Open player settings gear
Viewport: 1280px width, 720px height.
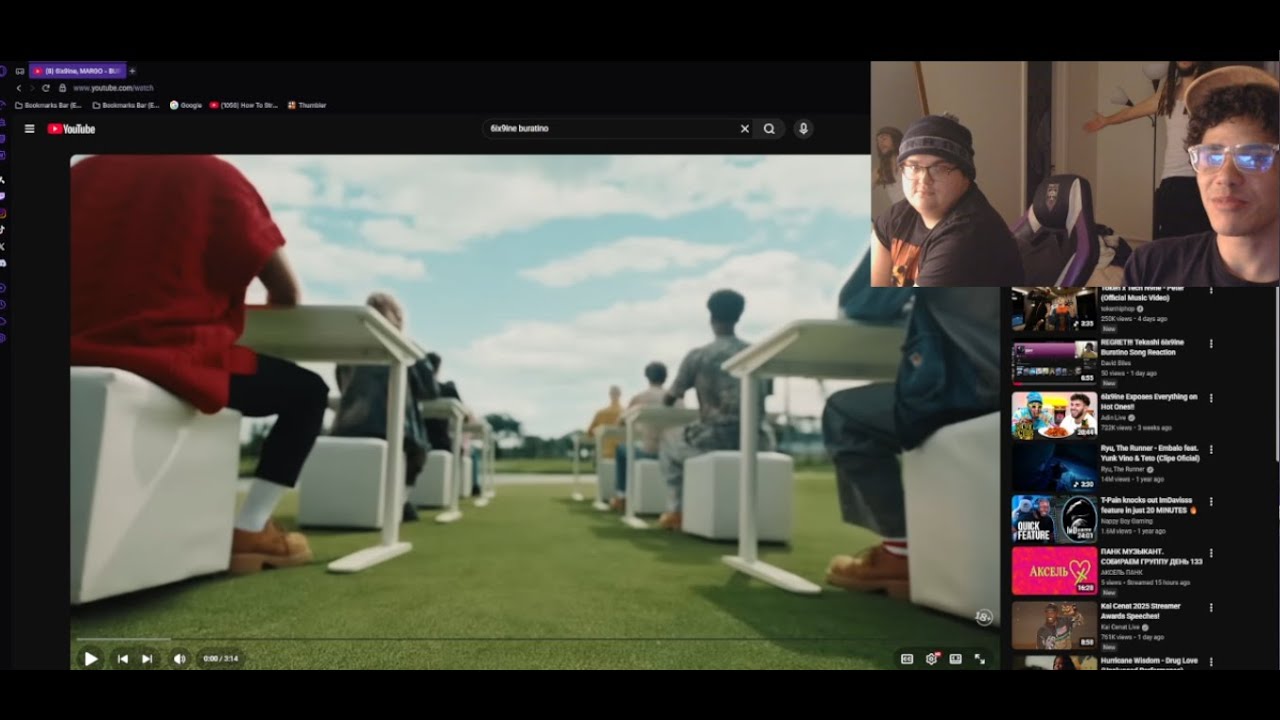coord(932,659)
